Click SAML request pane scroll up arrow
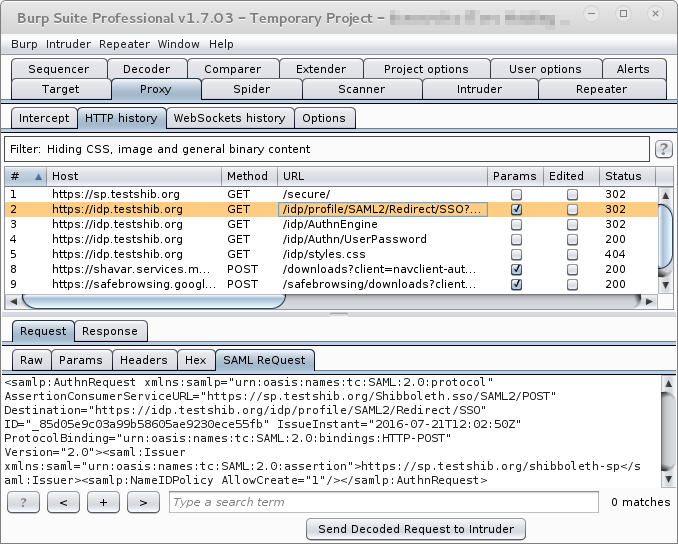The height and width of the screenshot is (544, 678). 668,383
